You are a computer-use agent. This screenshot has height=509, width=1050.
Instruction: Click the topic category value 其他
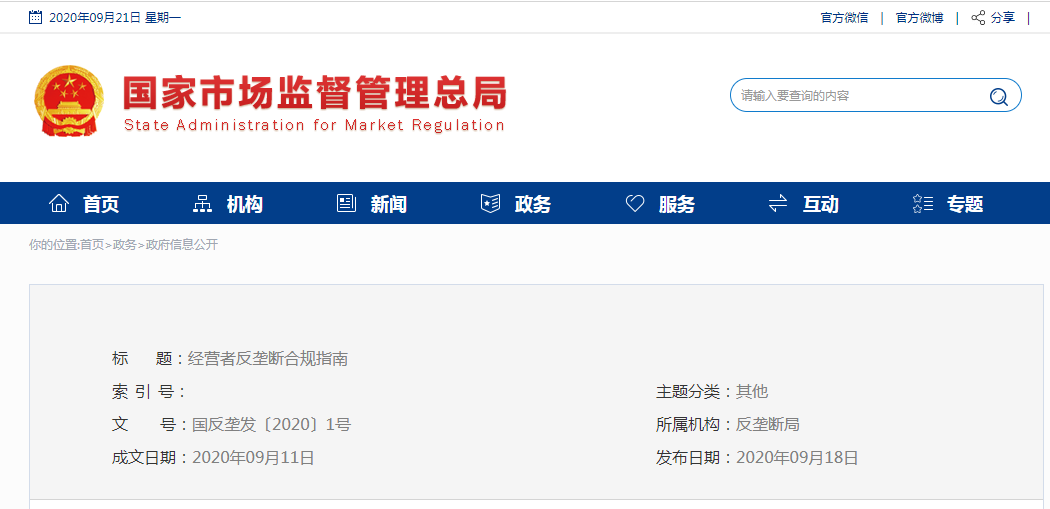point(751,392)
